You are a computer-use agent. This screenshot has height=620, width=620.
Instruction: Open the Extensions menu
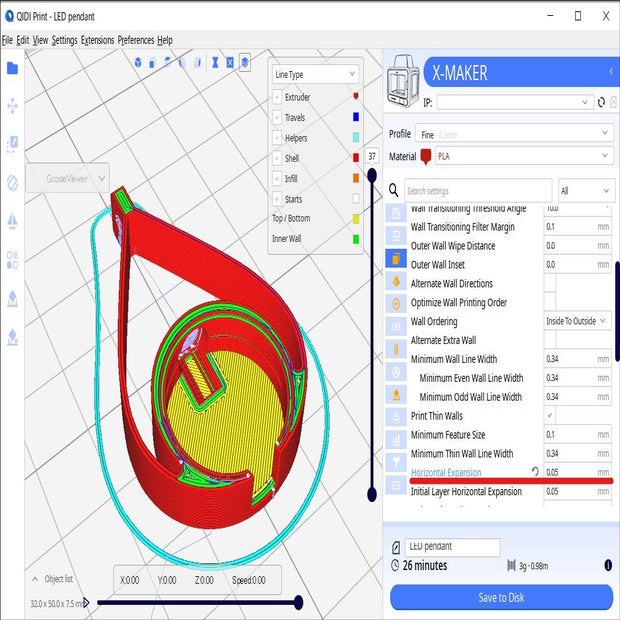coord(97,40)
